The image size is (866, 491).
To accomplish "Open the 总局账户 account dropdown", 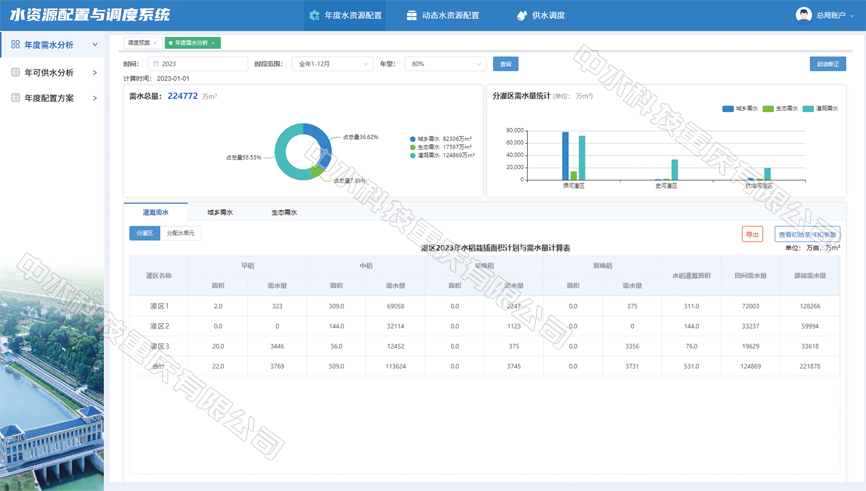I will click(x=835, y=15).
